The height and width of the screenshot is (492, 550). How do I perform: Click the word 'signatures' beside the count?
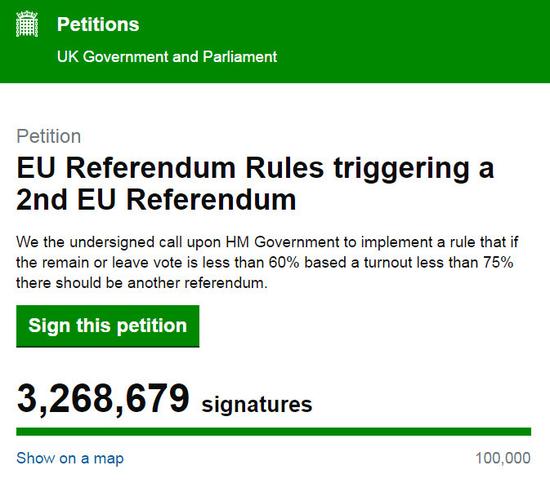[257, 405]
